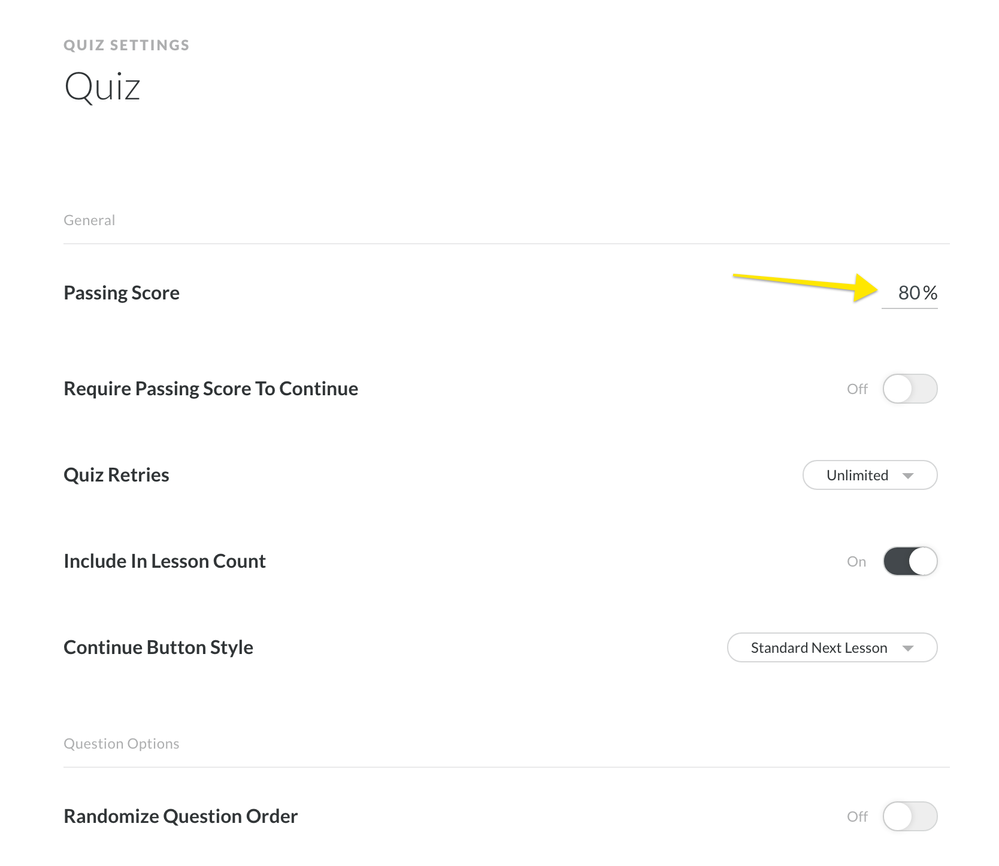This screenshot has height=866, width=999.
Task: Click the Quiz Retries label
Action: click(x=116, y=475)
